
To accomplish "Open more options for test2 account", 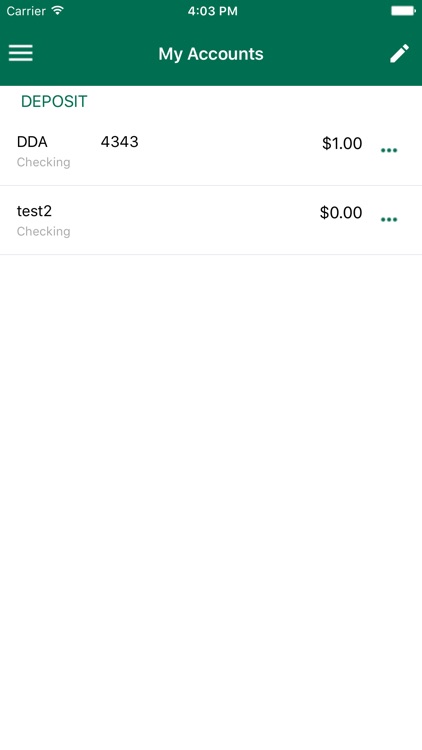I will coord(389,220).
